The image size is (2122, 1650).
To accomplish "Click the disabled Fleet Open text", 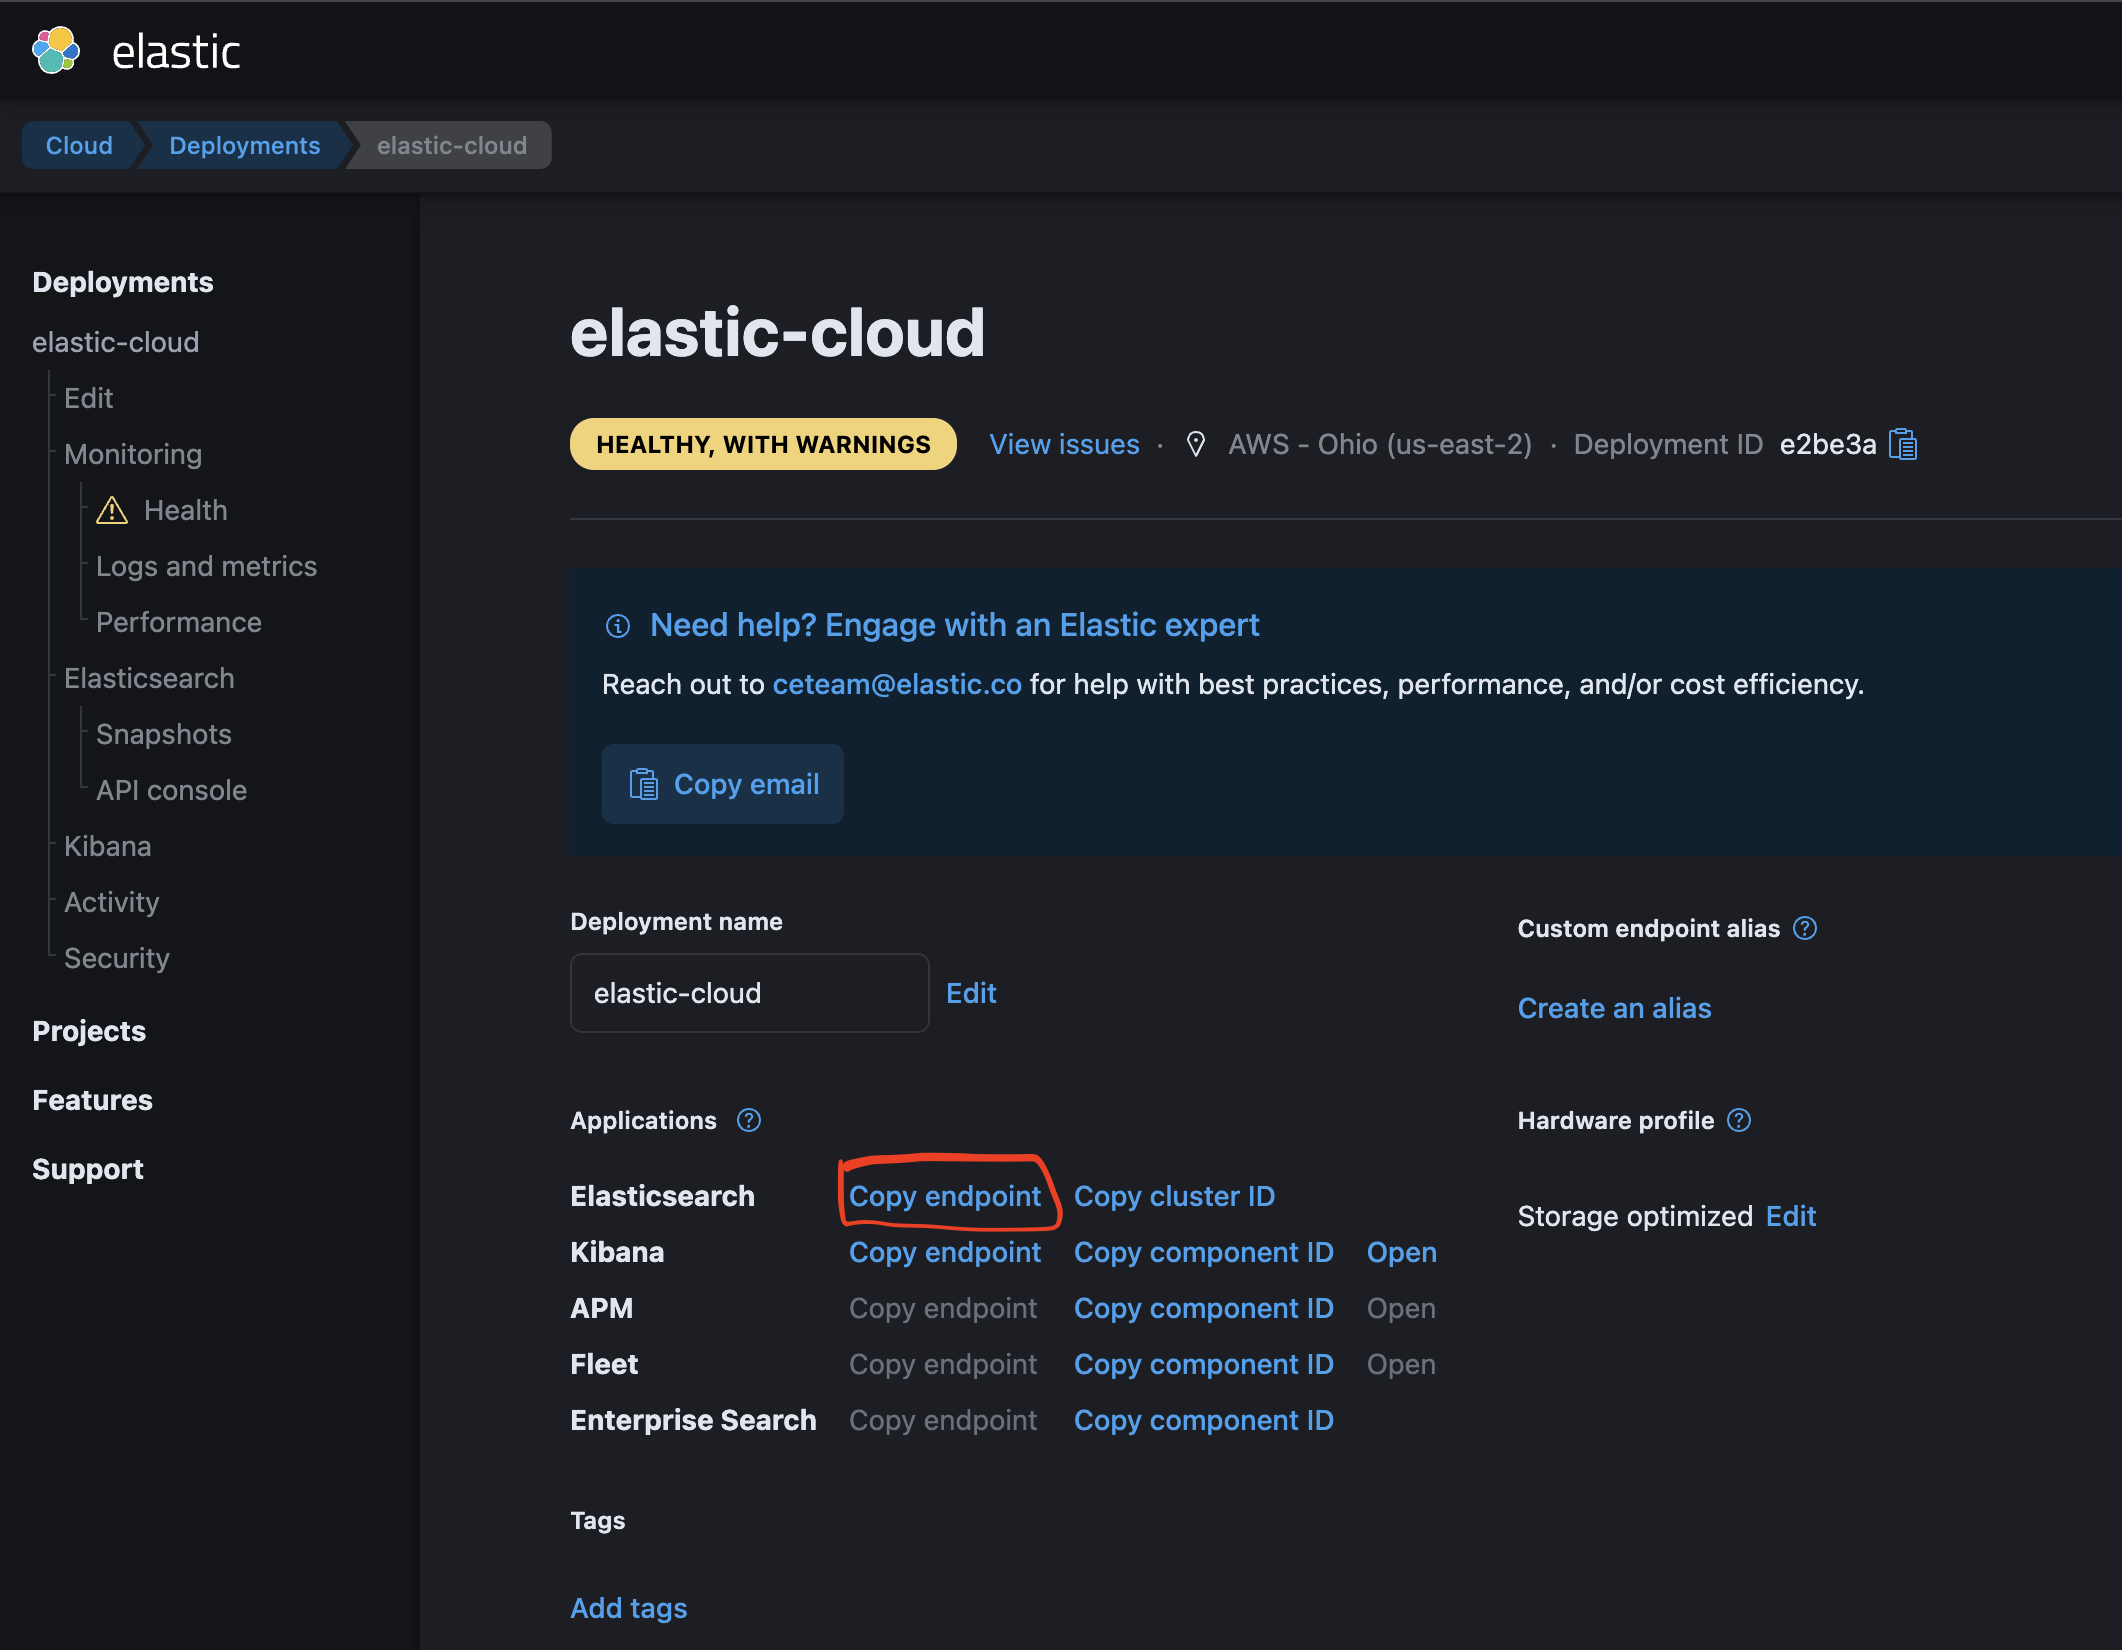I will pyautogui.click(x=1402, y=1364).
